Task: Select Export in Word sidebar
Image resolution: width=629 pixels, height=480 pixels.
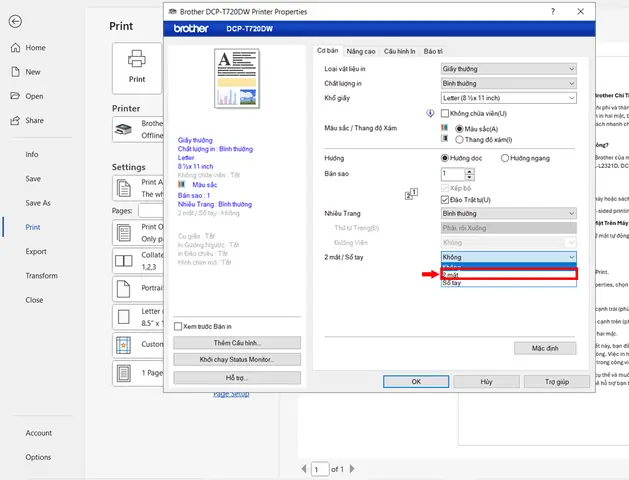Action: click(36, 251)
